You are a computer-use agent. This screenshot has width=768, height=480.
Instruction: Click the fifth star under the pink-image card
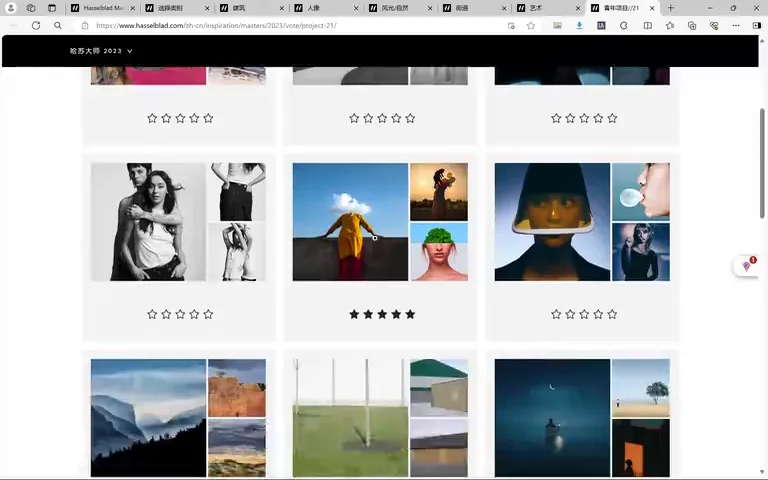pos(208,118)
